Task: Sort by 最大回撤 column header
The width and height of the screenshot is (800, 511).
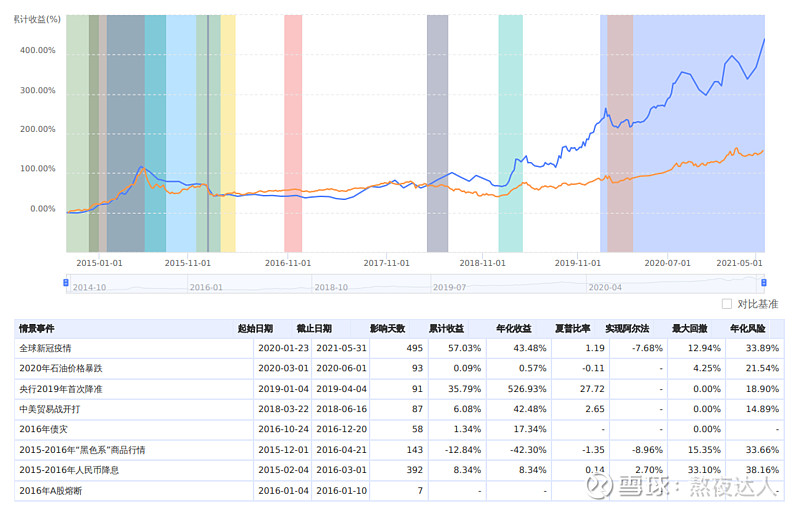Action: [689, 328]
